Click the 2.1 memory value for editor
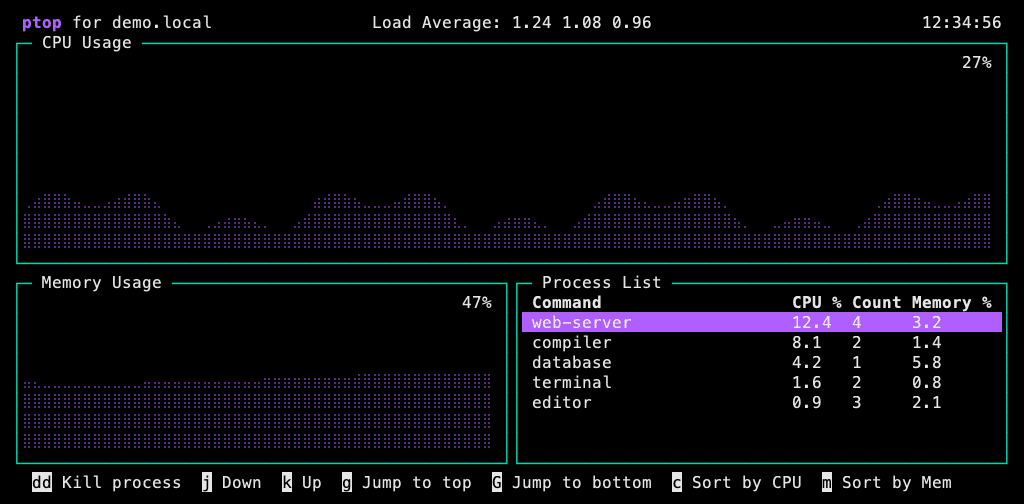 point(927,402)
